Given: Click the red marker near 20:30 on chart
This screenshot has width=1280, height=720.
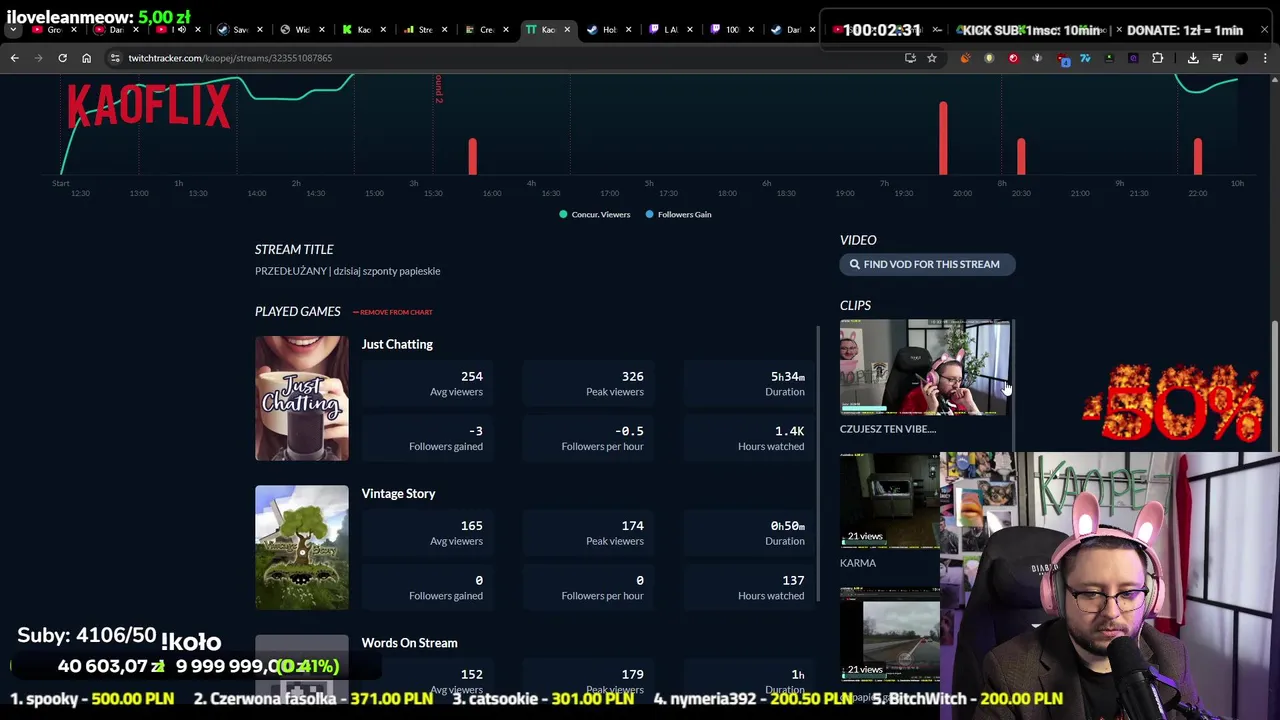Looking at the screenshot, I should pyautogui.click(x=1020, y=156).
